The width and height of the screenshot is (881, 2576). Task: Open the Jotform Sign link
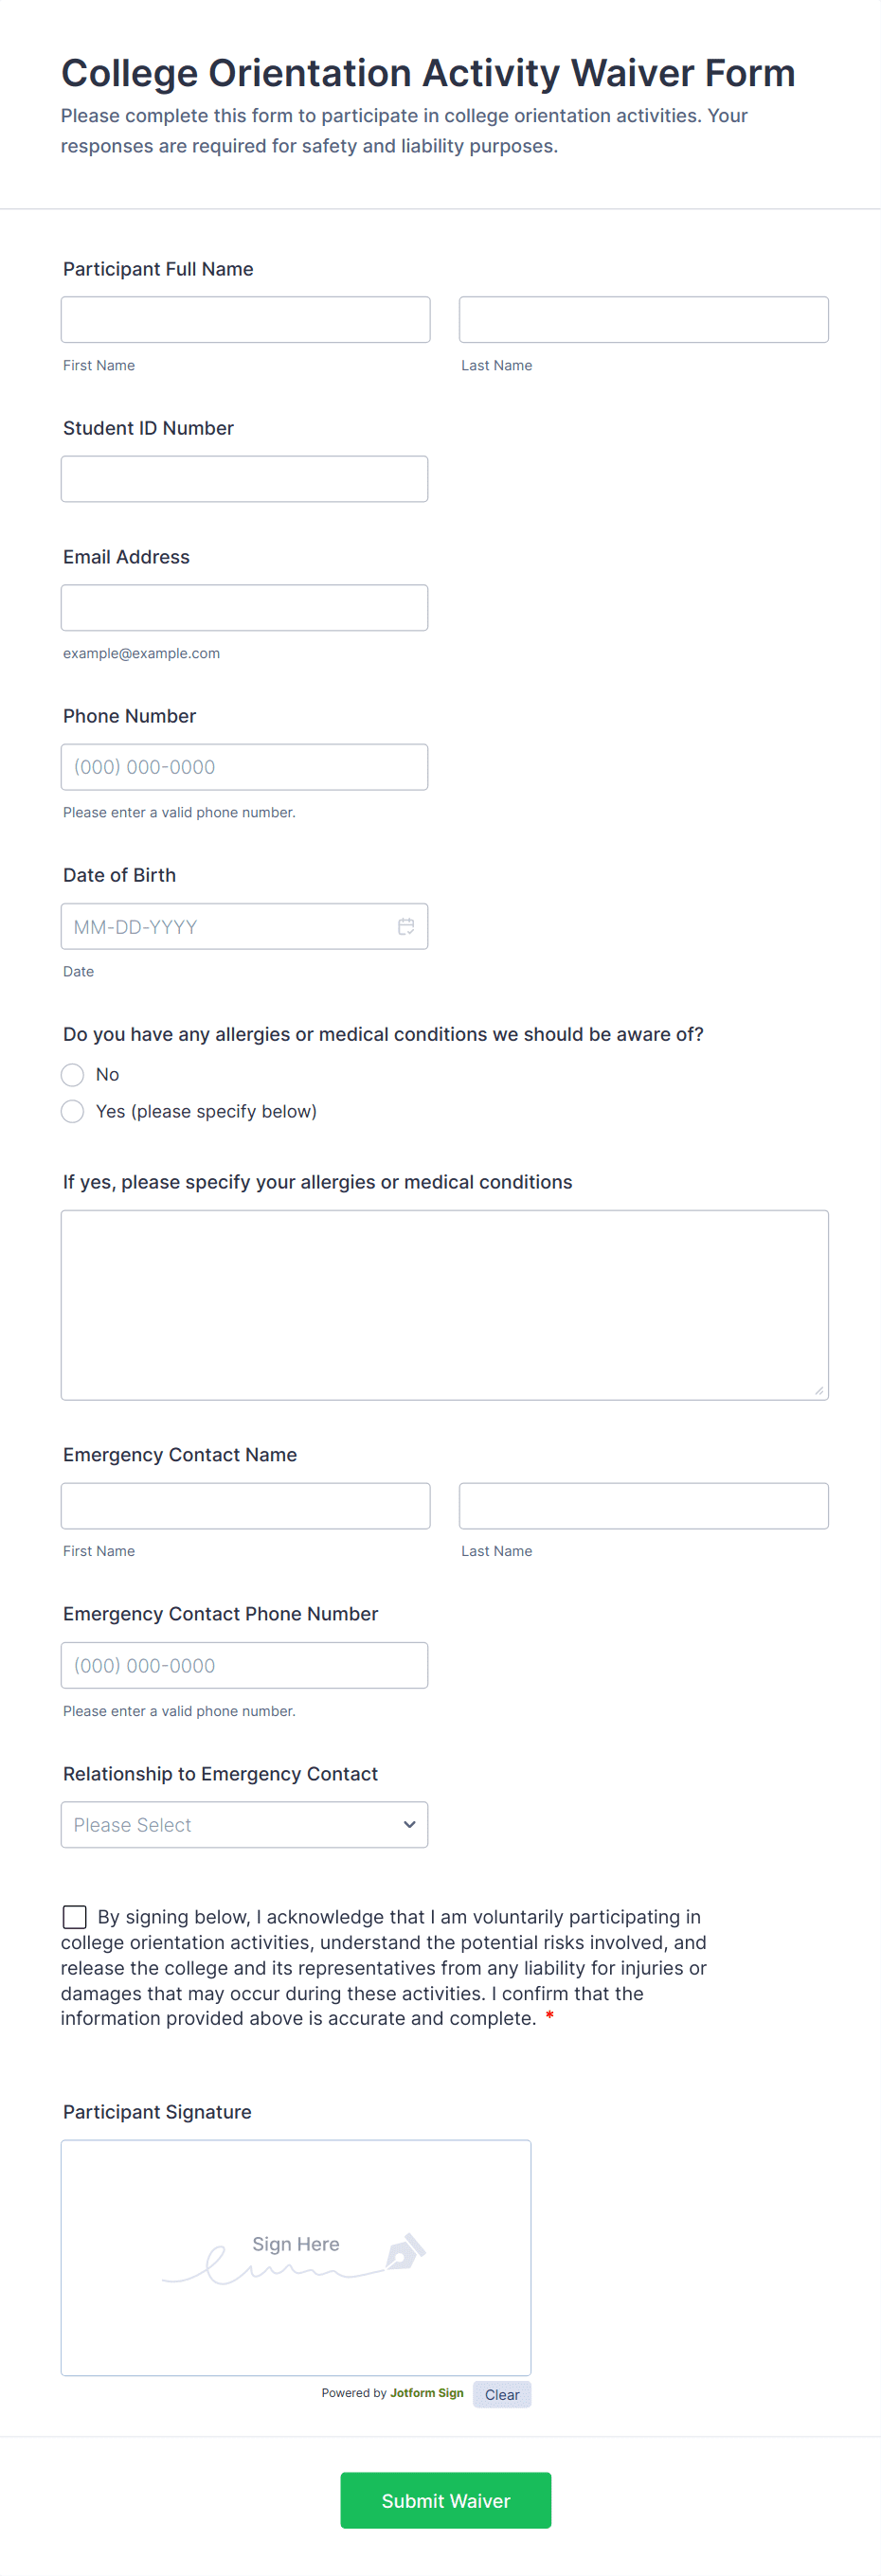(426, 2392)
